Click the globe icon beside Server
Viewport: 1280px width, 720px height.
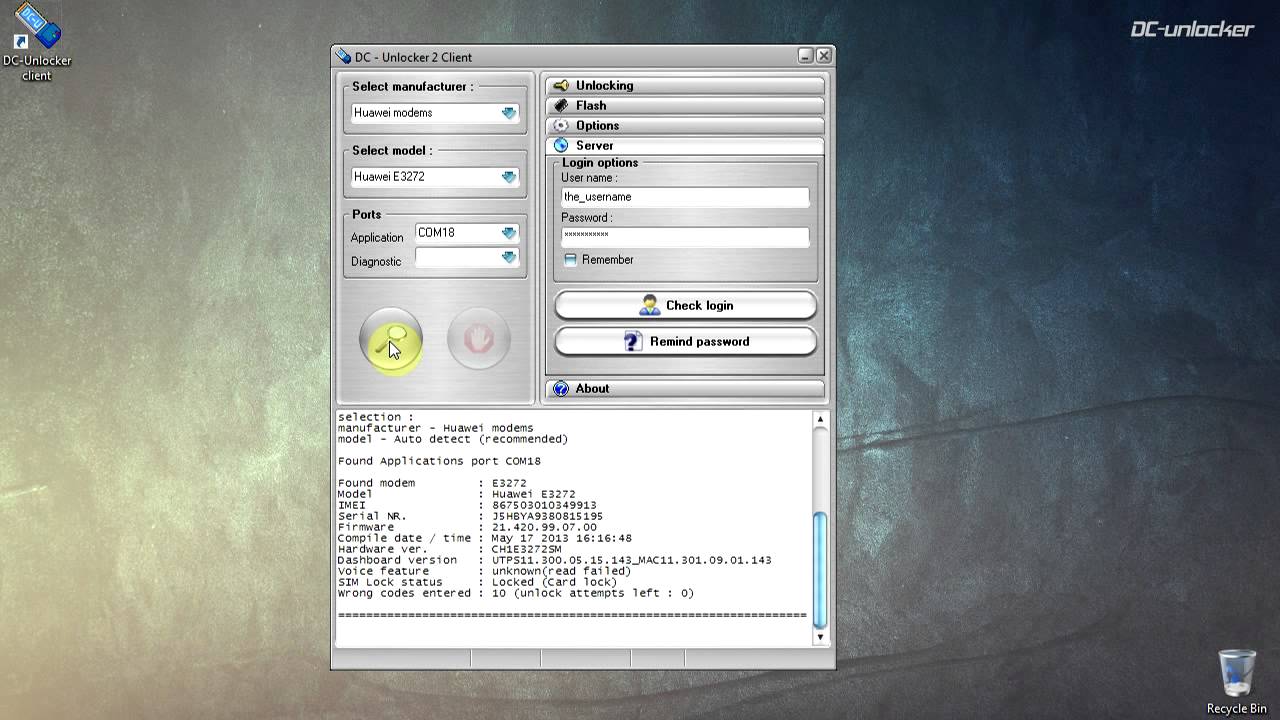[561, 146]
